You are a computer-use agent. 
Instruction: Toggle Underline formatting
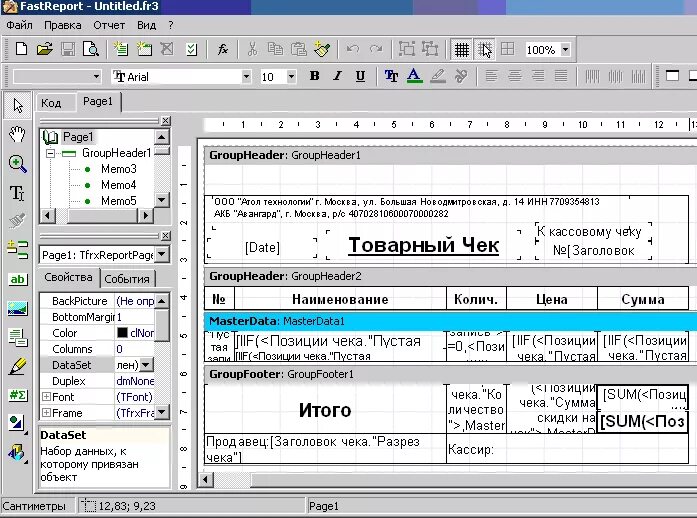(x=360, y=76)
